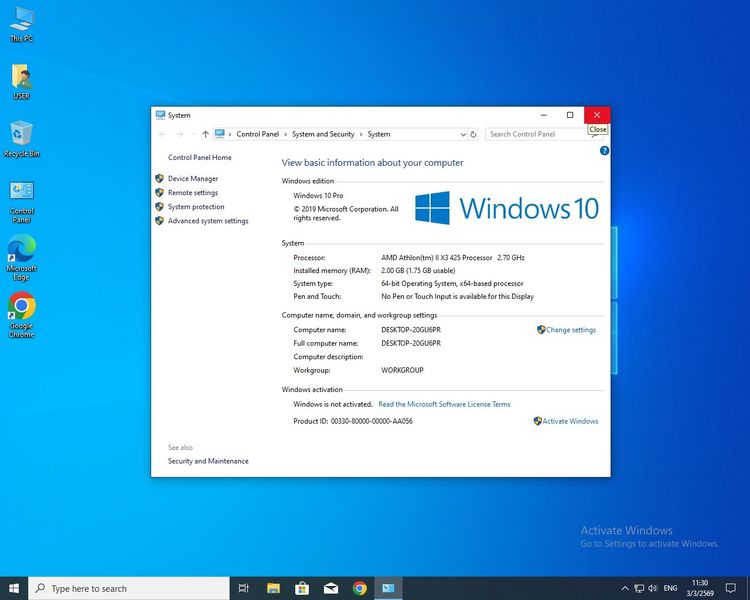Close the System window
750x600 pixels.
pyautogui.click(x=597, y=115)
